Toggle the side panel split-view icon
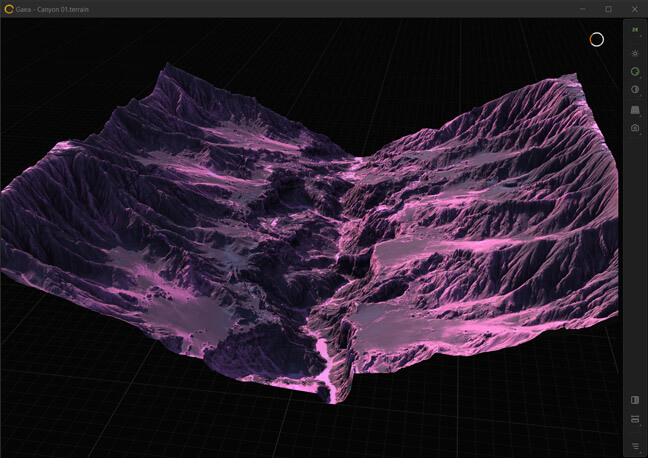Viewport: 648px width, 458px height. pyautogui.click(x=635, y=400)
